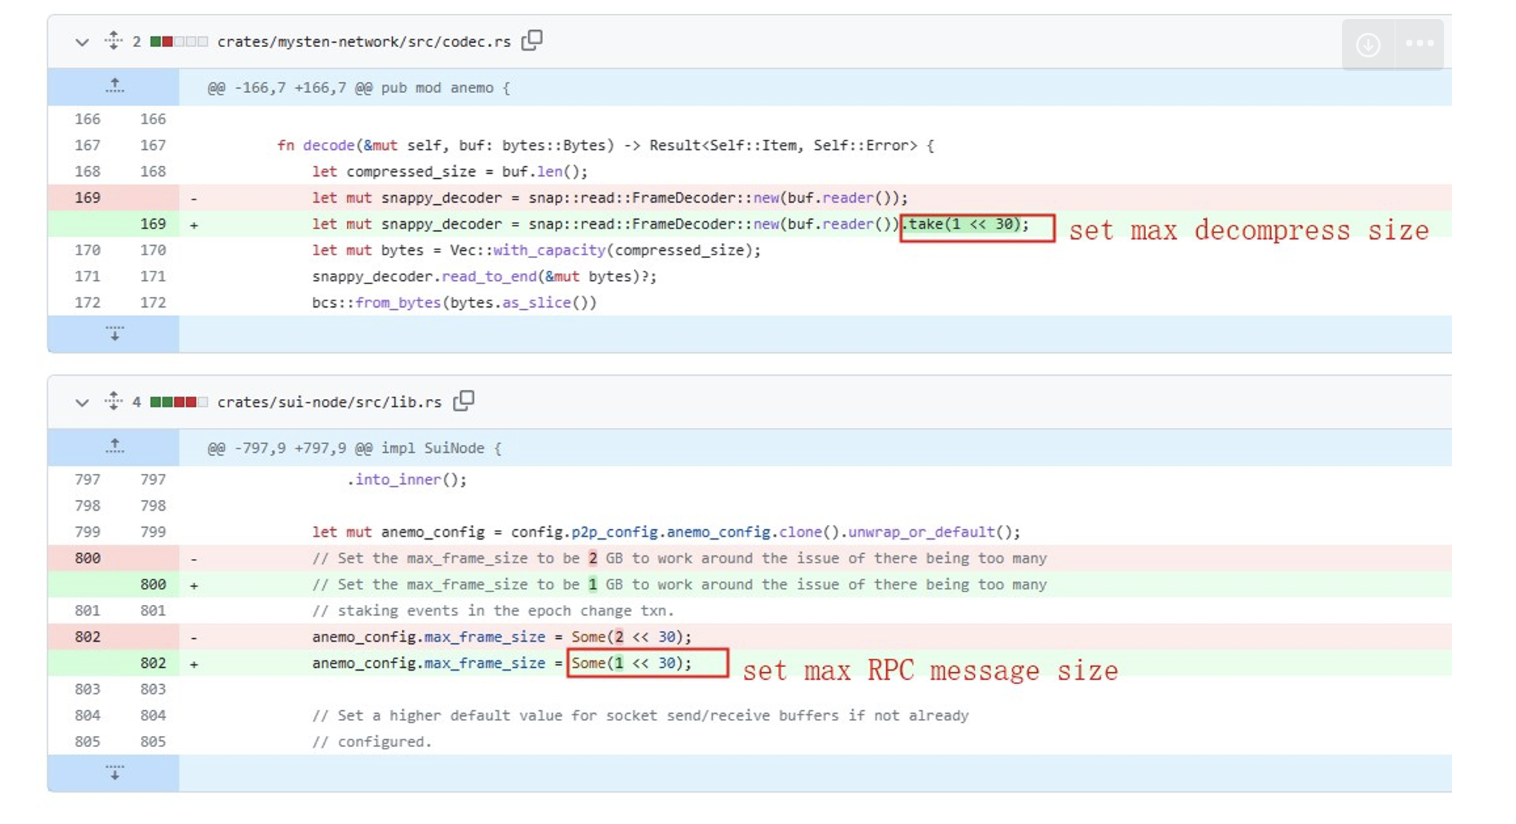Copy the codec.rs file path
Screen dimensions: 1516x824
click(532, 40)
